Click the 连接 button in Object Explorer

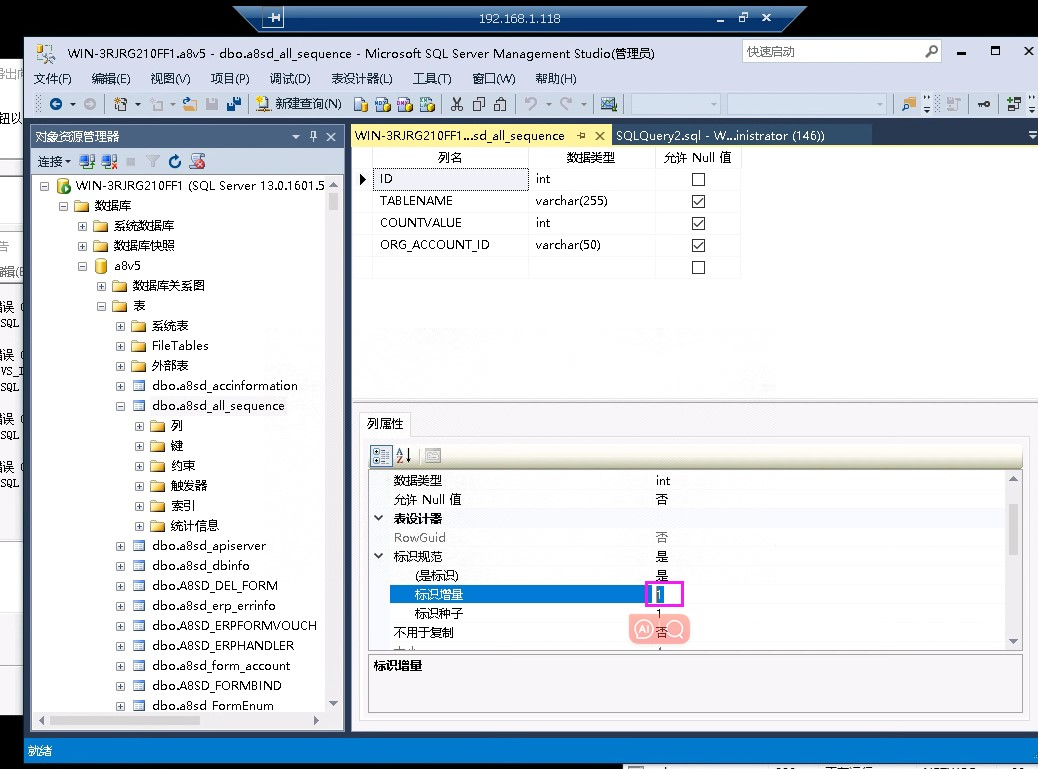(48, 162)
